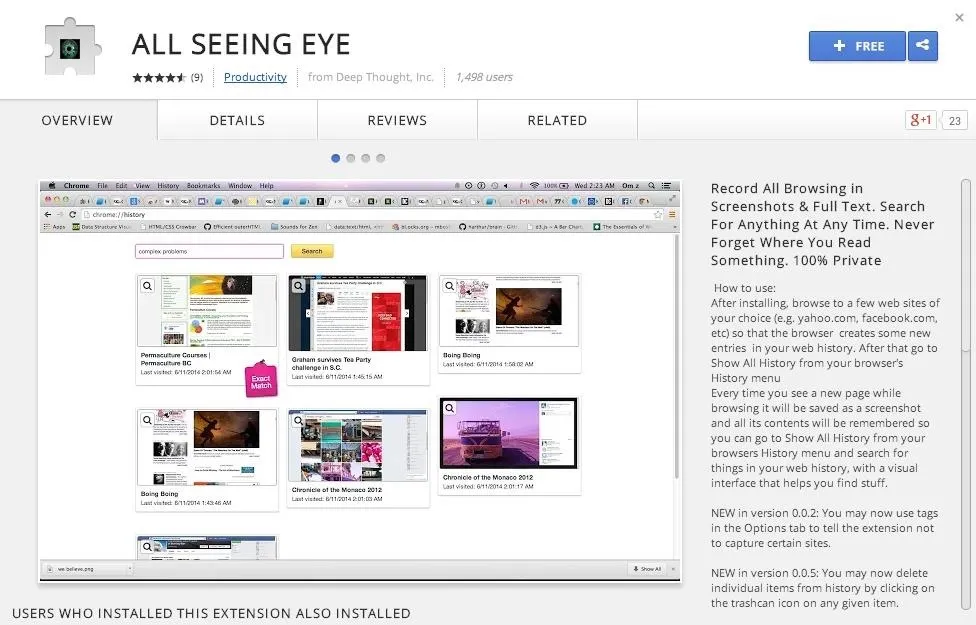Switch to the Details tab
This screenshot has width=976, height=625.
(237, 120)
